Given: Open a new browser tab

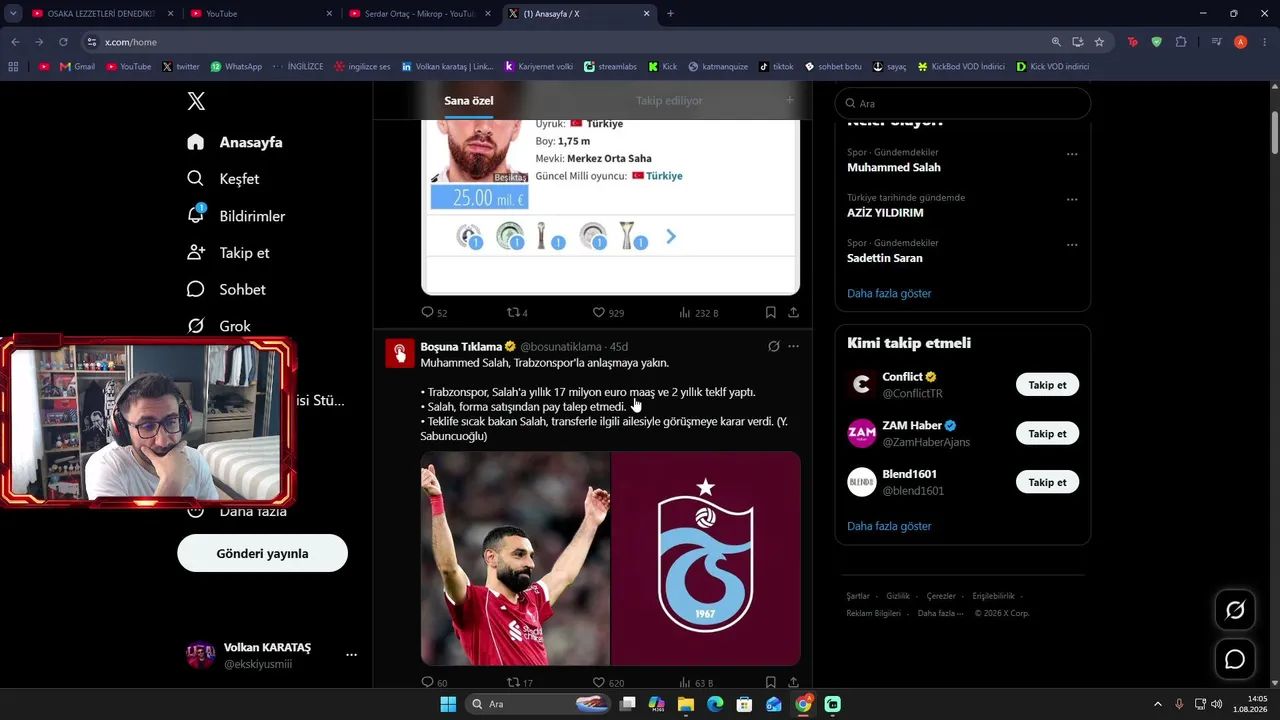Looking at the screenshot, I should (x=670, y=14).
